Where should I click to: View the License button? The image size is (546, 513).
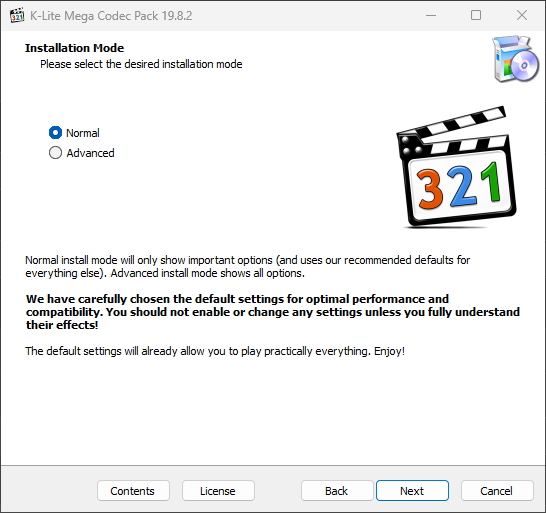point(218,491)
